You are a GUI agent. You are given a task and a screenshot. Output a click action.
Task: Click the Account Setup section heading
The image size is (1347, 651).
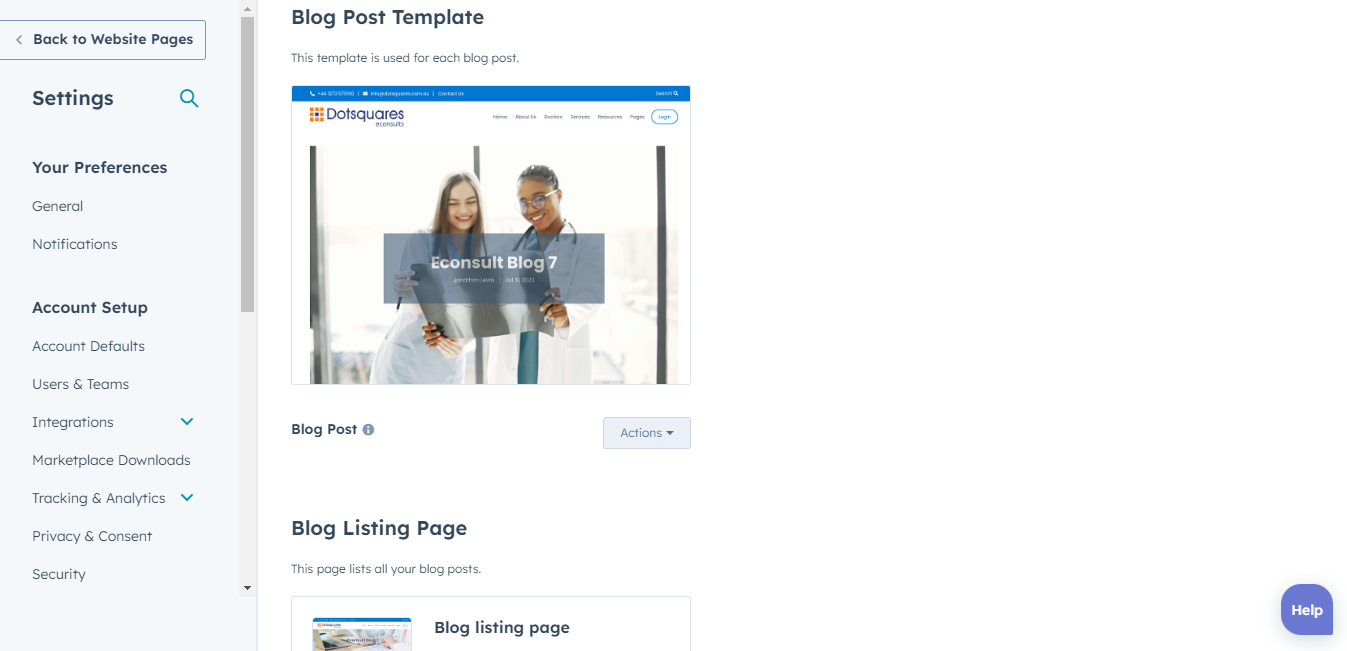(90, 308)
